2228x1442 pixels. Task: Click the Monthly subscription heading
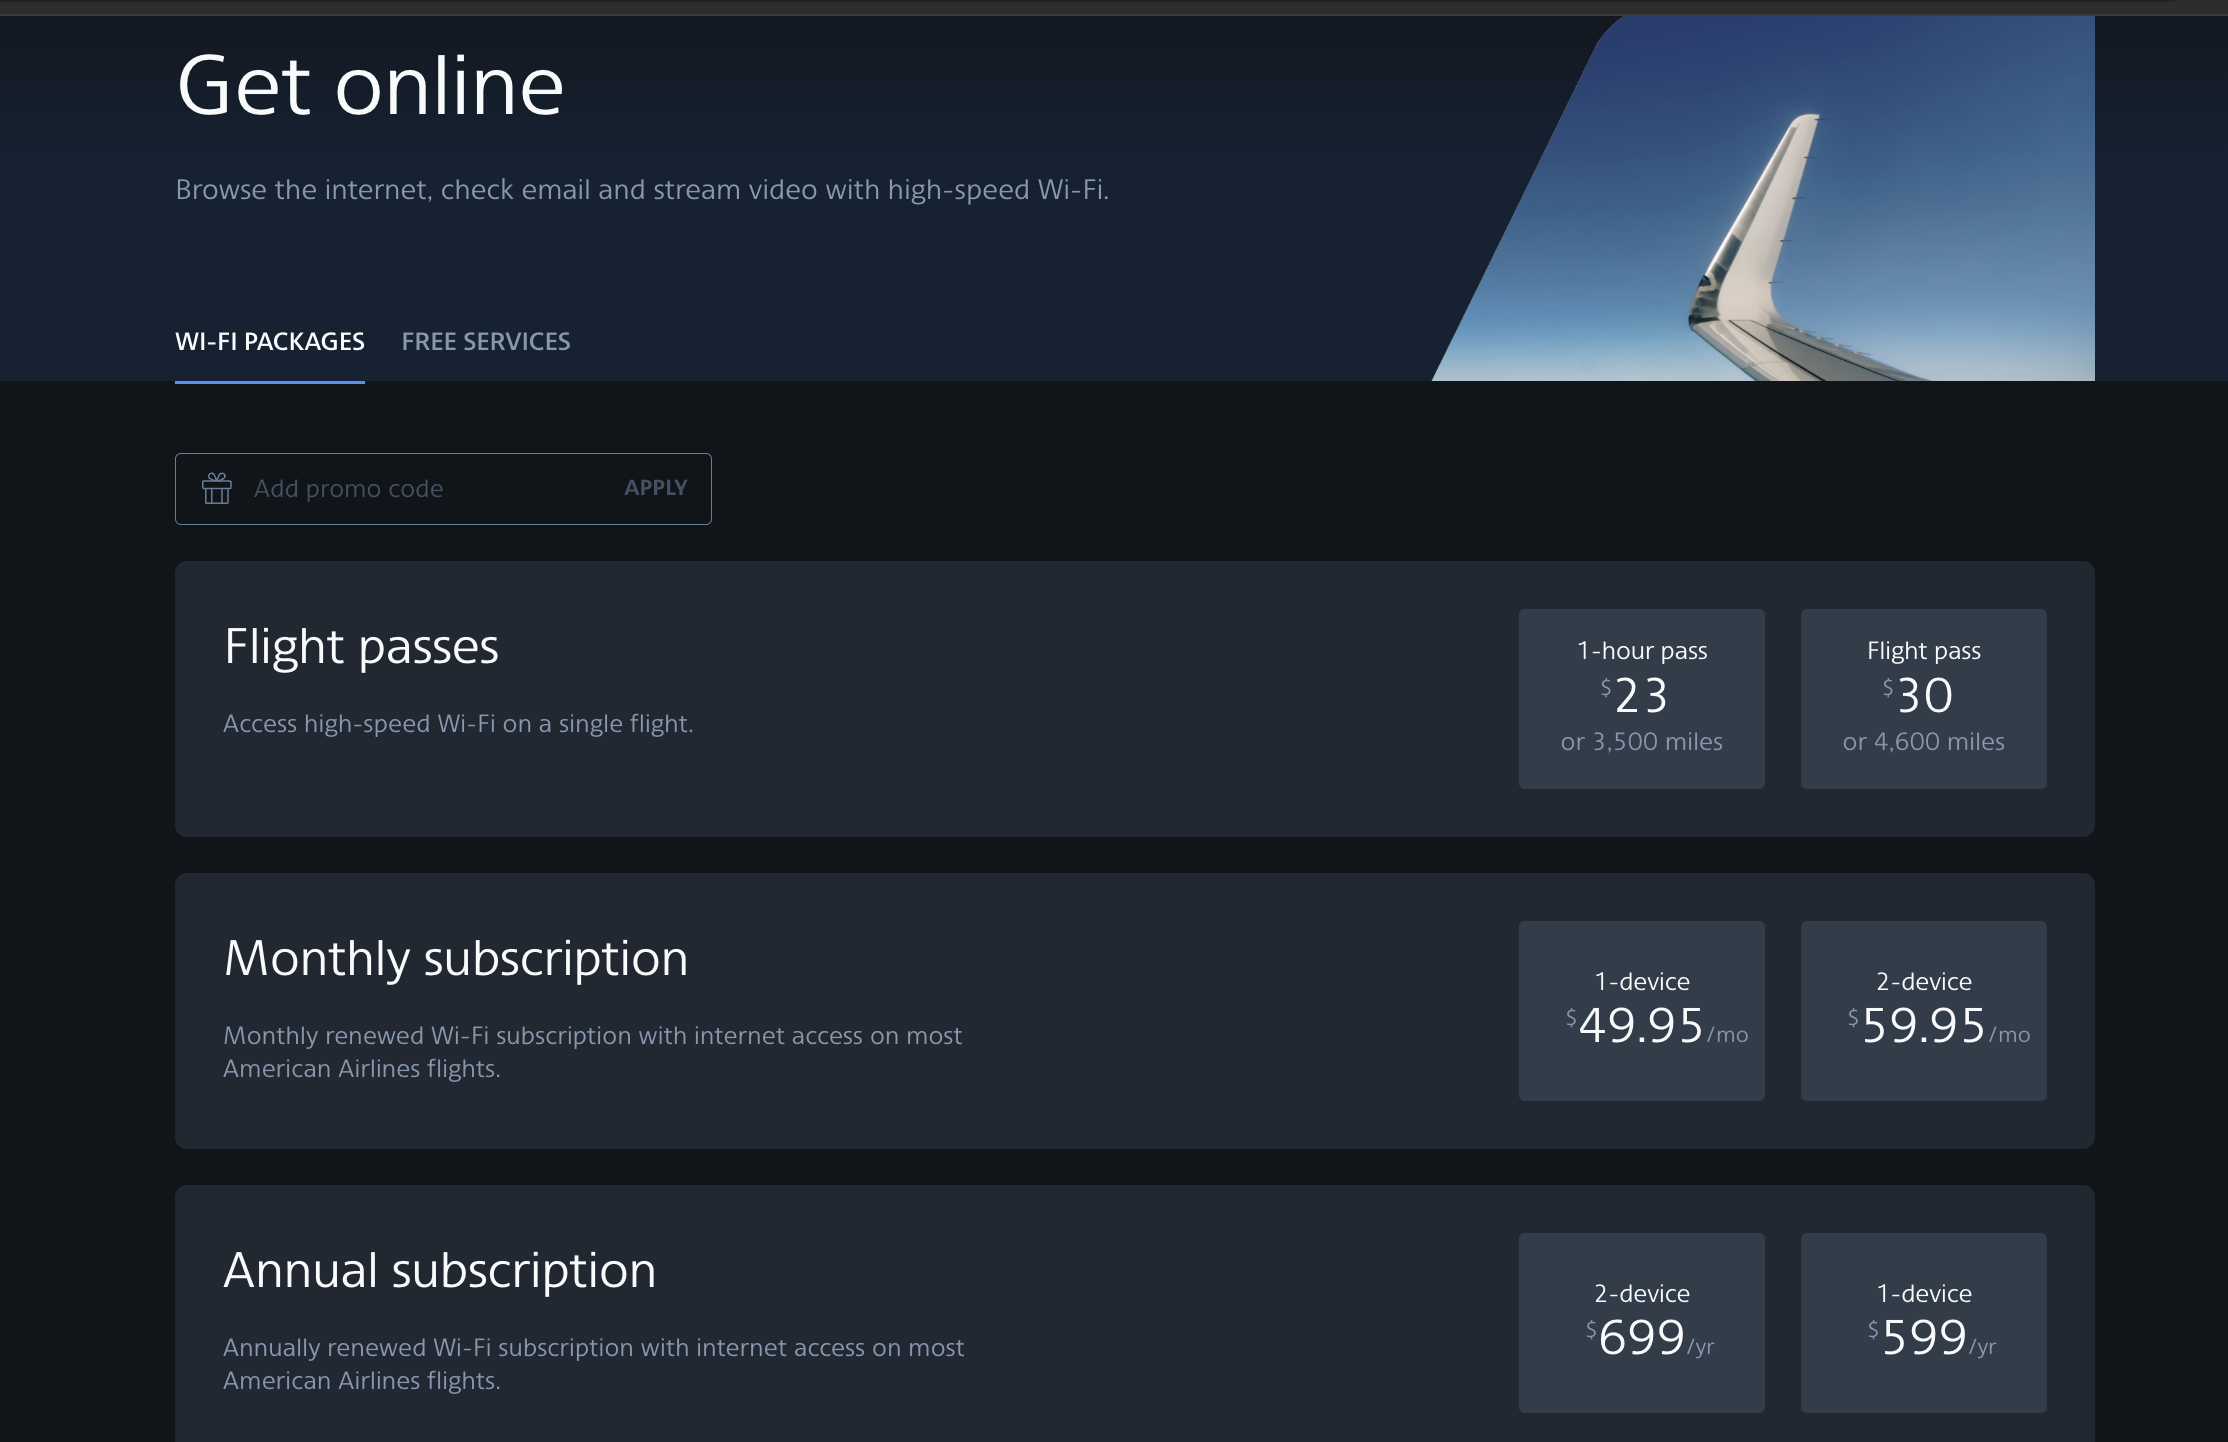click(456, 960)
